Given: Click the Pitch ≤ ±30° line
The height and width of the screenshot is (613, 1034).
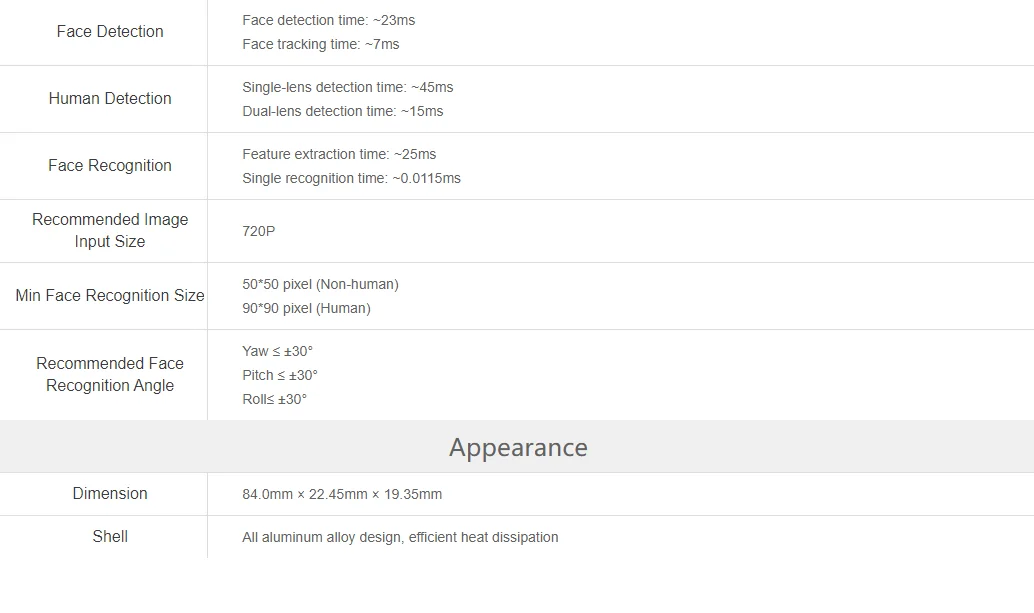Looking at the screenshot, I should click(280, 375).
